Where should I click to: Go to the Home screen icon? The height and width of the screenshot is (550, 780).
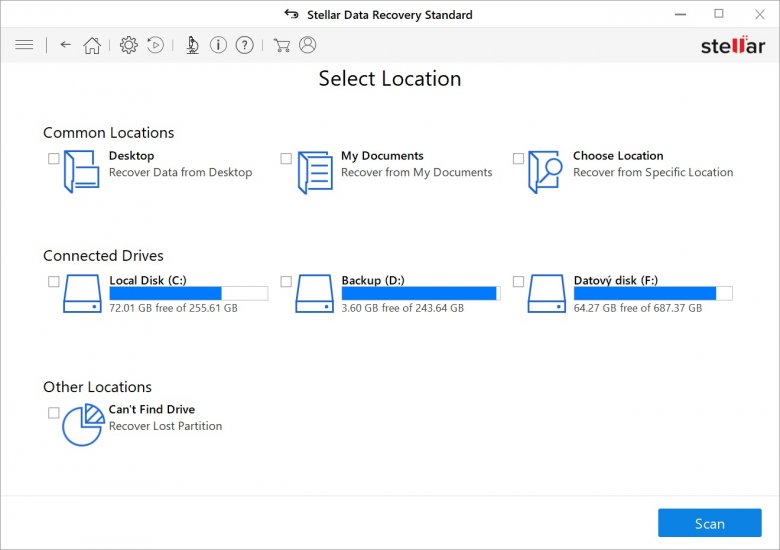click(x=92, y=45)
